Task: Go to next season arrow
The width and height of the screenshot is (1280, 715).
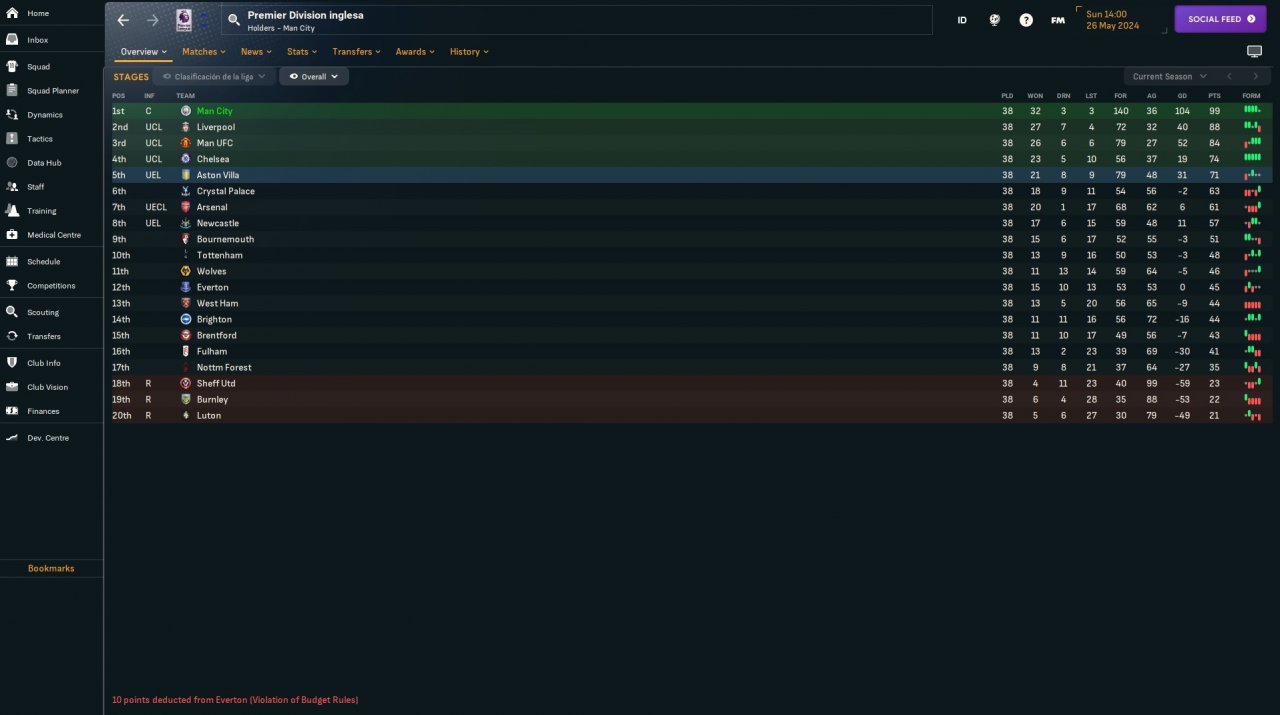Action: 1256,76
